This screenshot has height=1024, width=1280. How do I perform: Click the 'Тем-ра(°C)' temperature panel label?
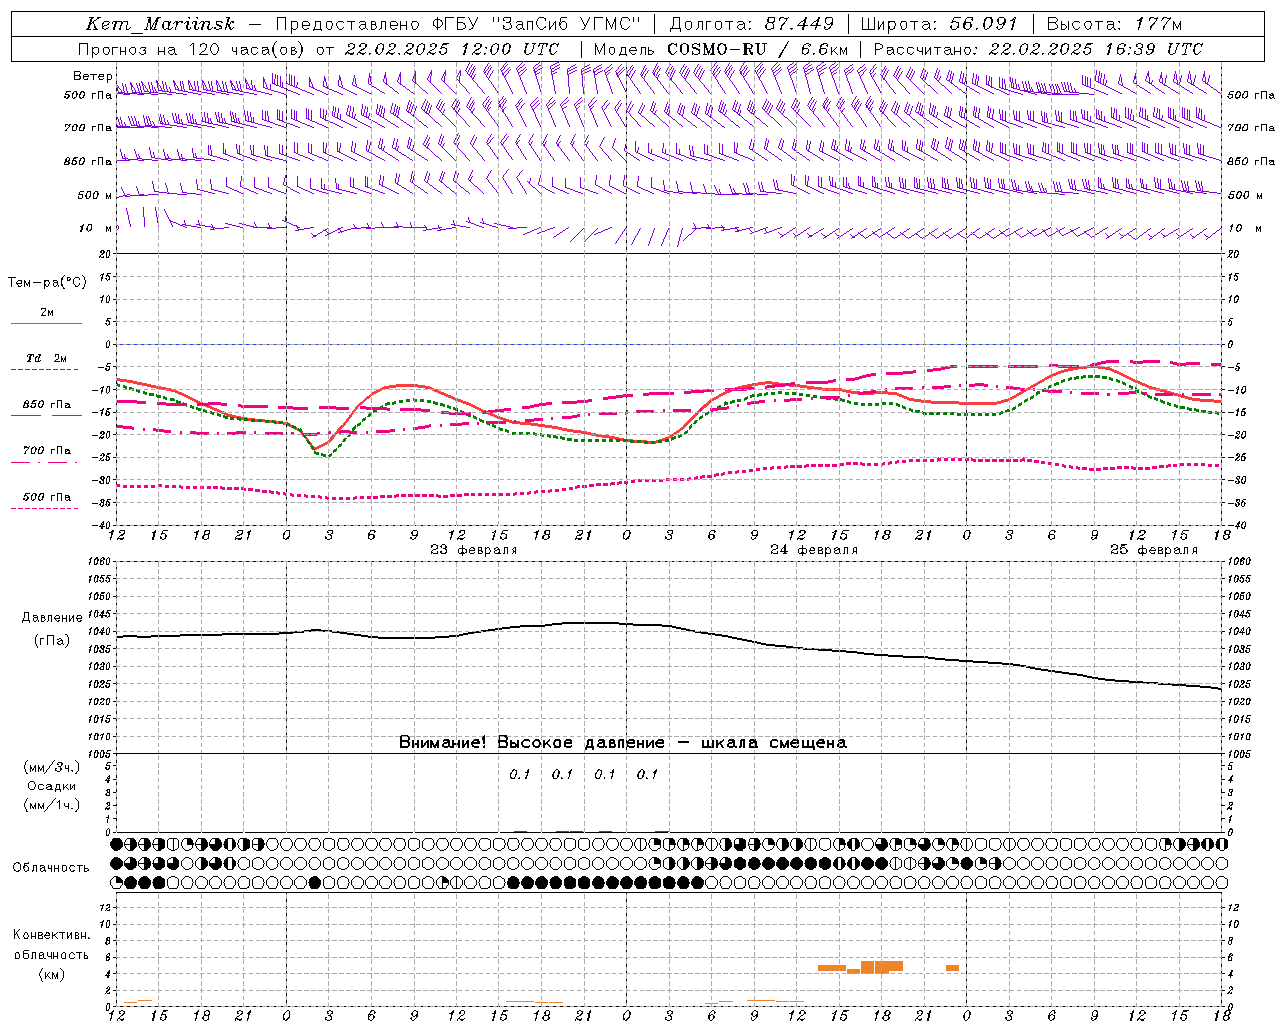pos(47,283)
